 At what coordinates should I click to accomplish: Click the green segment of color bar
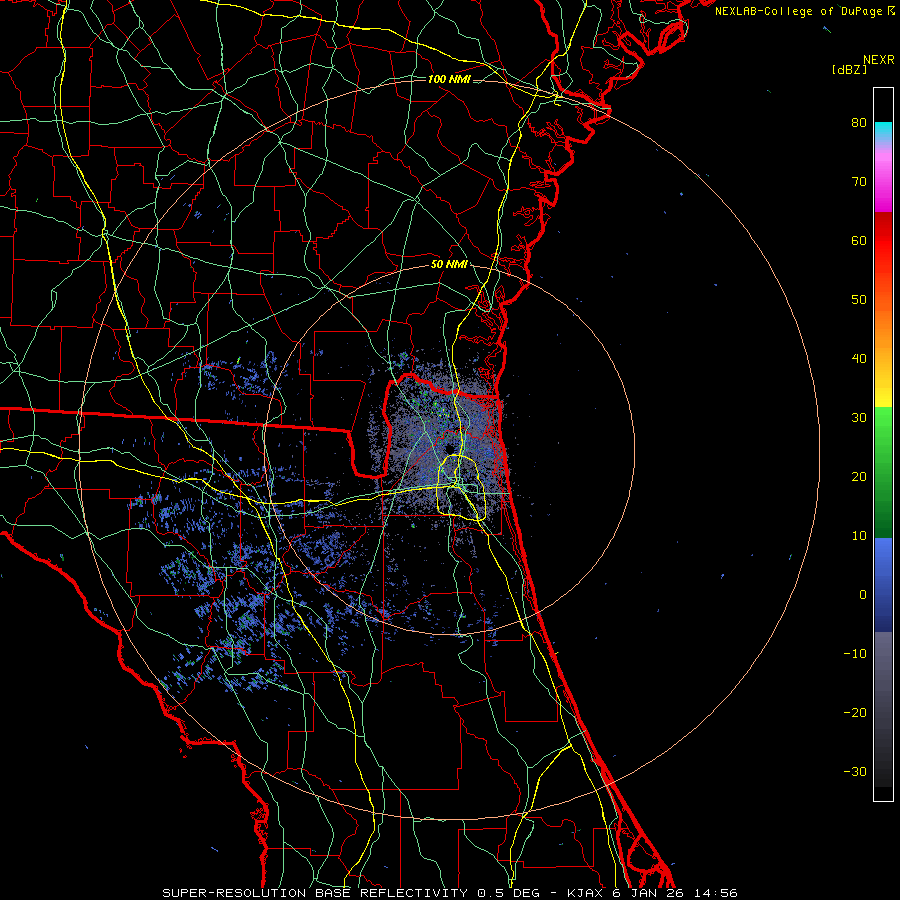click(883, 472)
